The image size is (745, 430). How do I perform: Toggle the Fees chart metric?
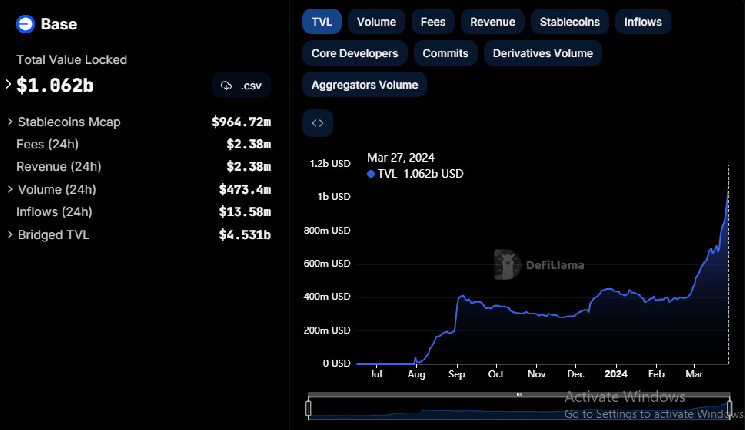point(433,22)
